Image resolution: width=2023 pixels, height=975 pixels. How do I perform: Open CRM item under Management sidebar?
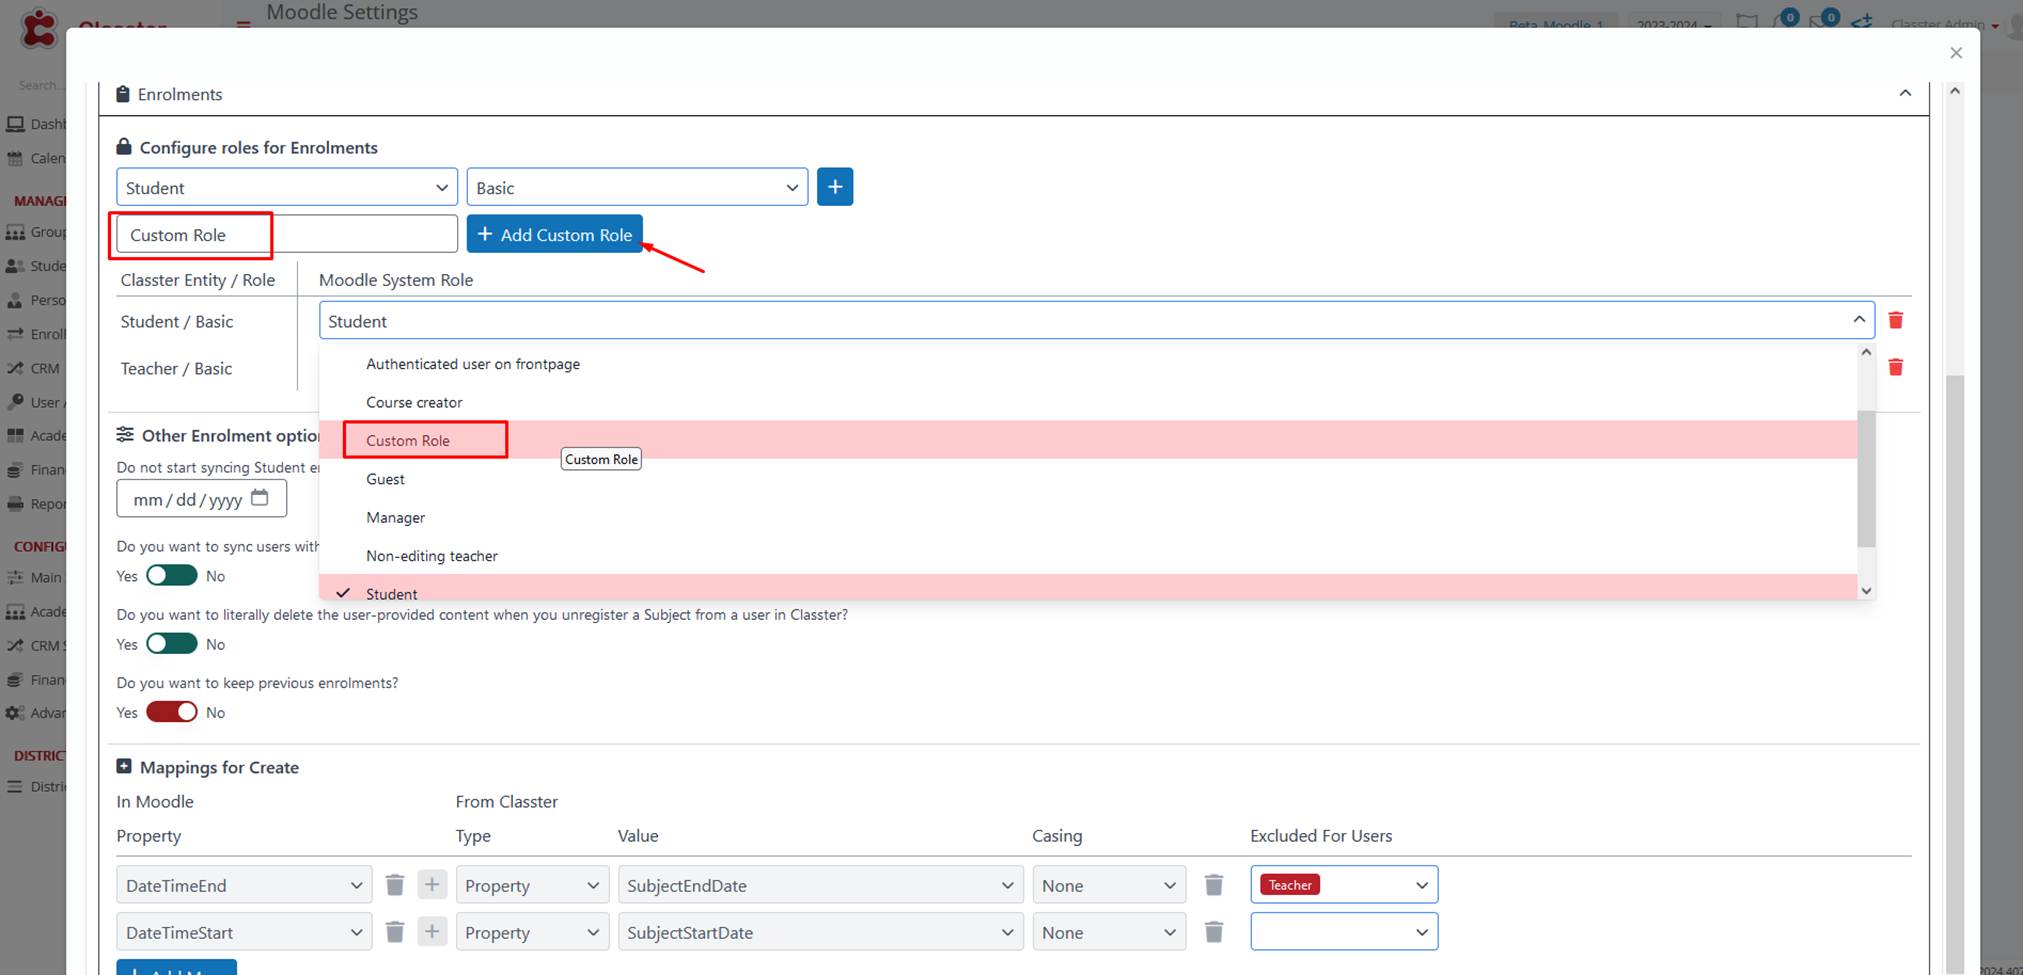pos(34,368)
